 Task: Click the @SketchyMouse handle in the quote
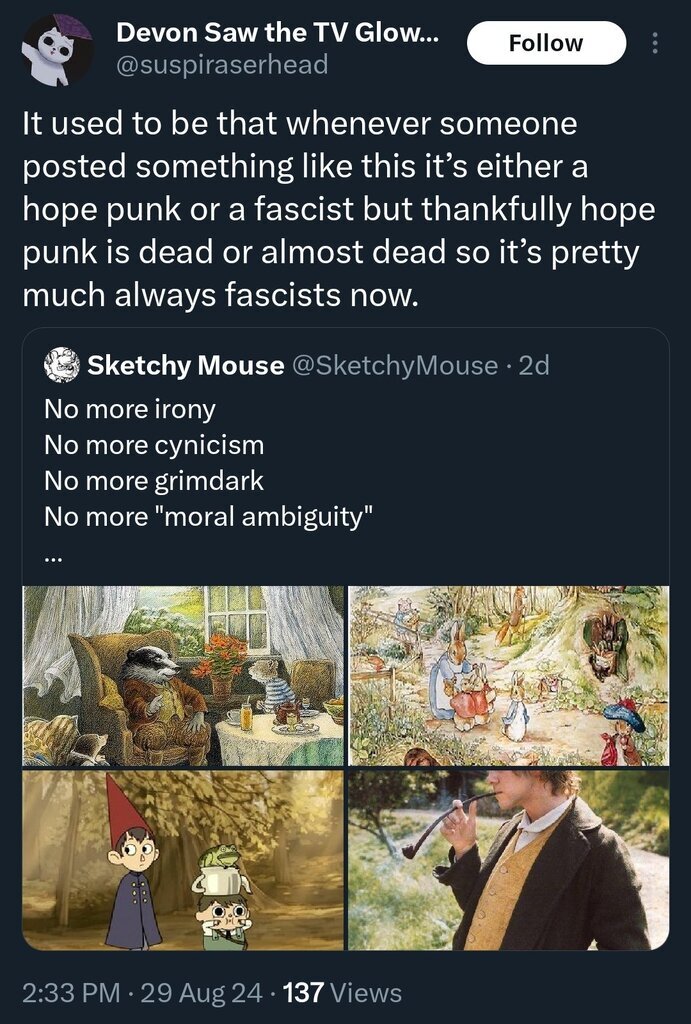[x=394, y=366]
